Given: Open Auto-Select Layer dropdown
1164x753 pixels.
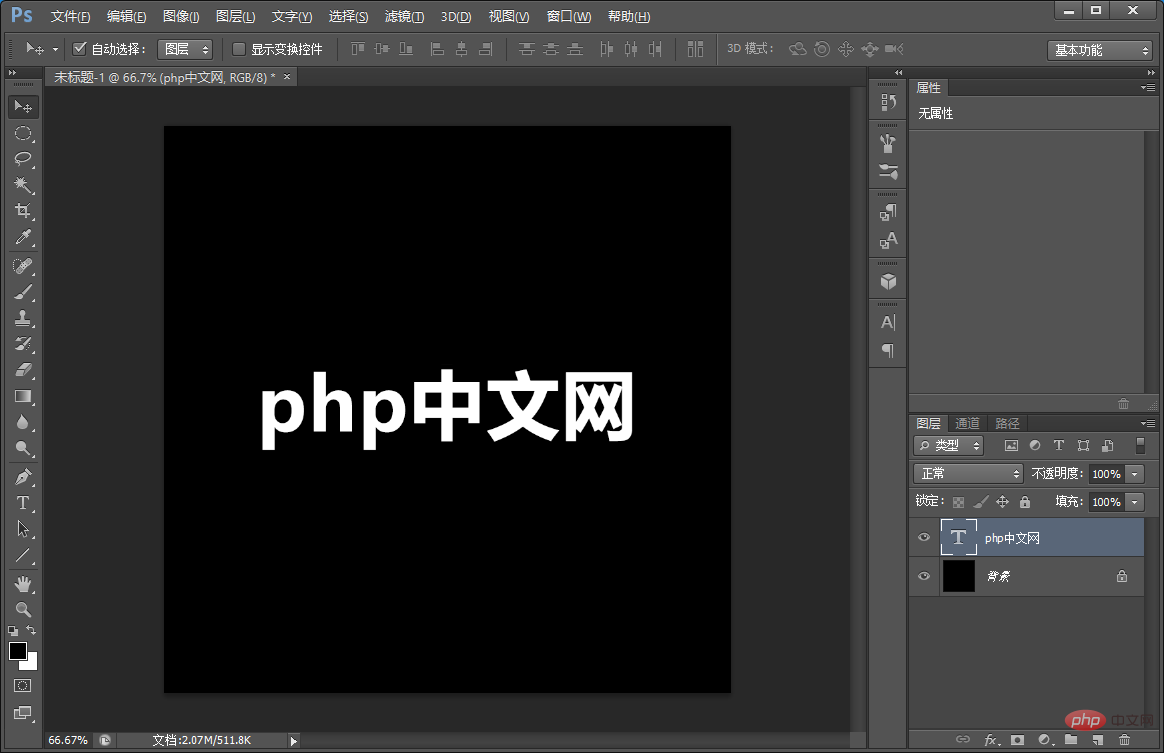Looking at the screenshot, I should coord(186,49).
